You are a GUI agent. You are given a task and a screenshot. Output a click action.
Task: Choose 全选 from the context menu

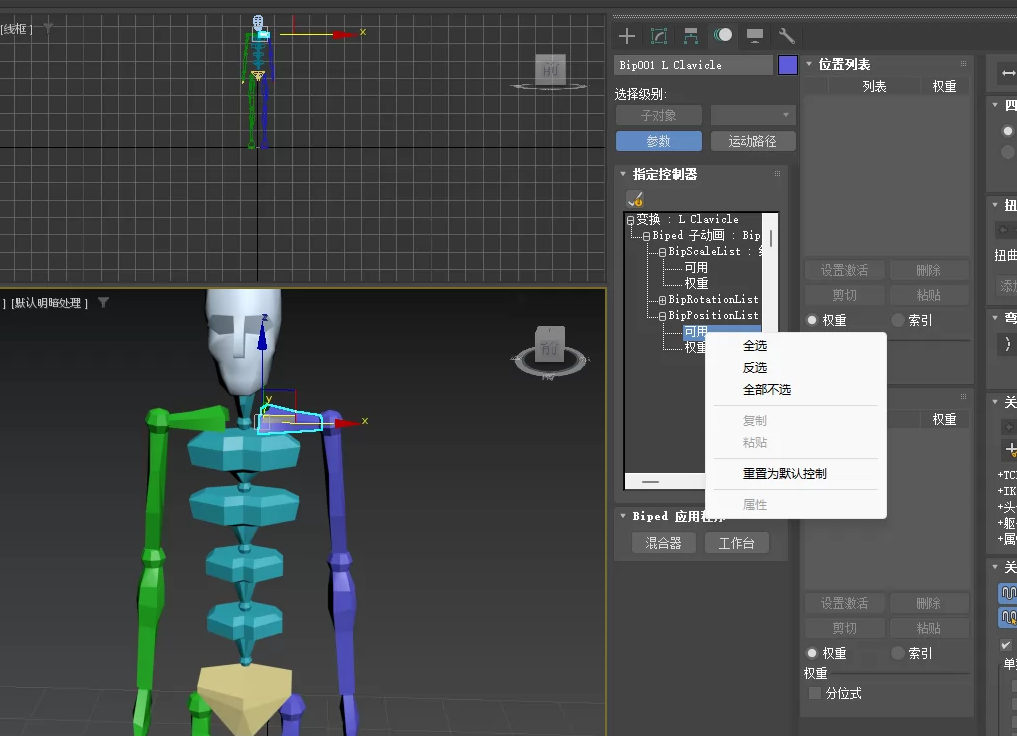755,346
